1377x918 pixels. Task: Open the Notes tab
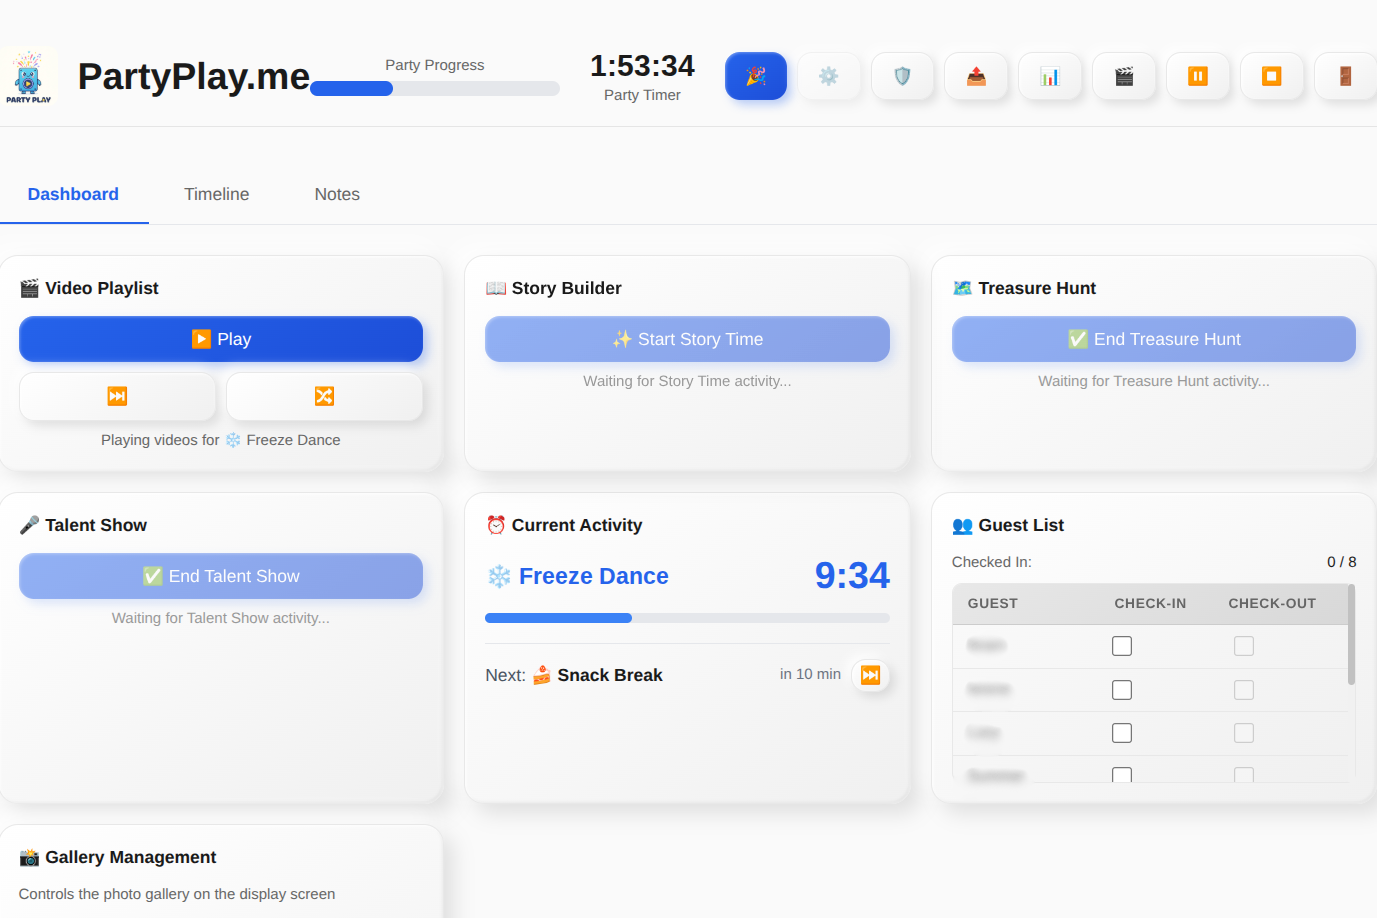click(x=336, y=194)
